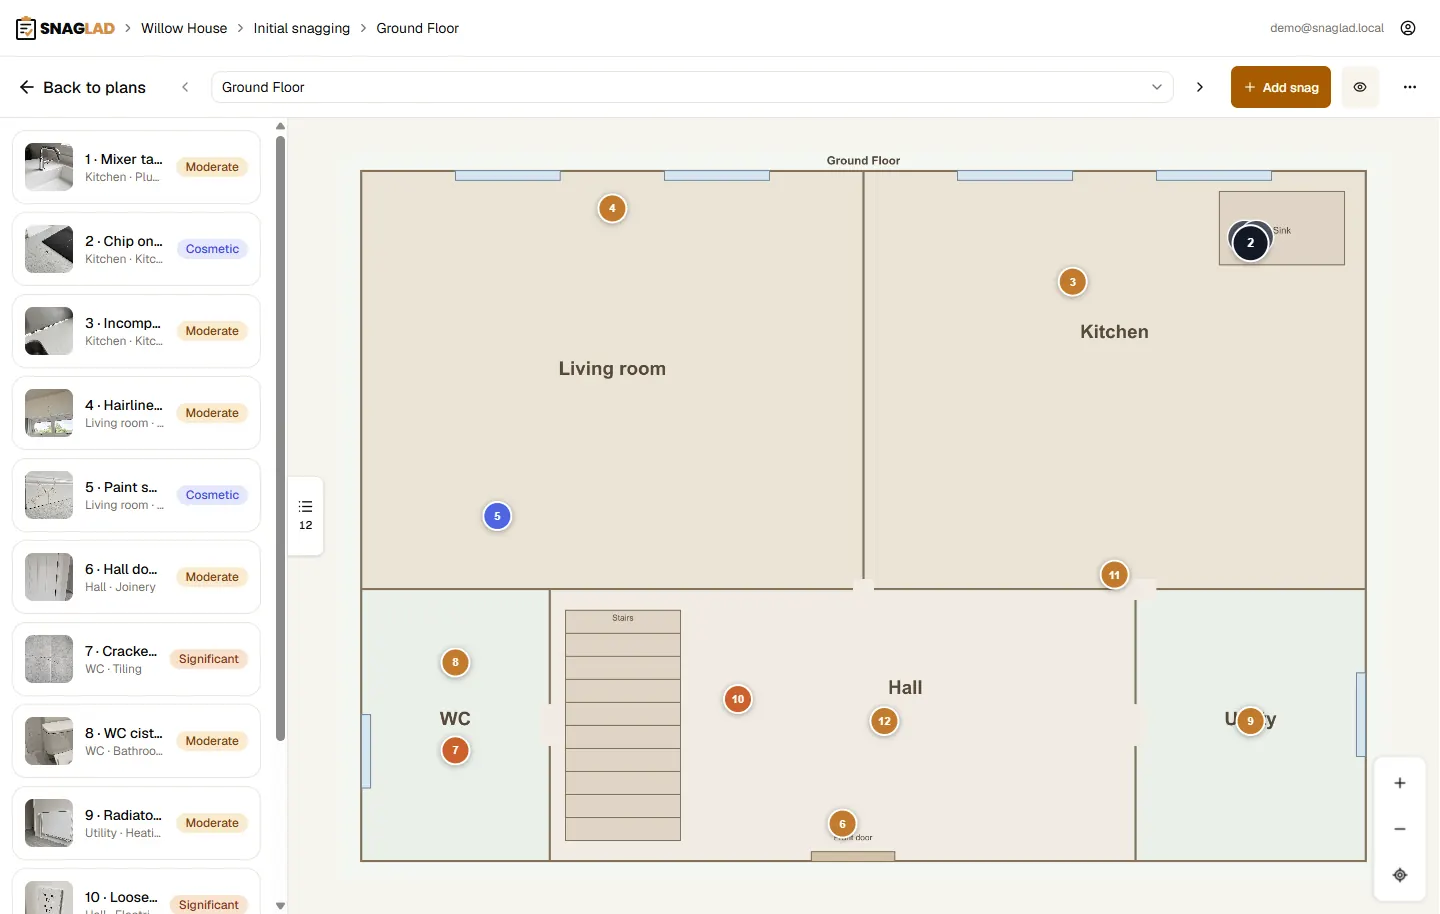The image size is (1440, 914).
Task: Click thumbnail of snag 1 Mixer tap
Action: click(x=49, y=167)
